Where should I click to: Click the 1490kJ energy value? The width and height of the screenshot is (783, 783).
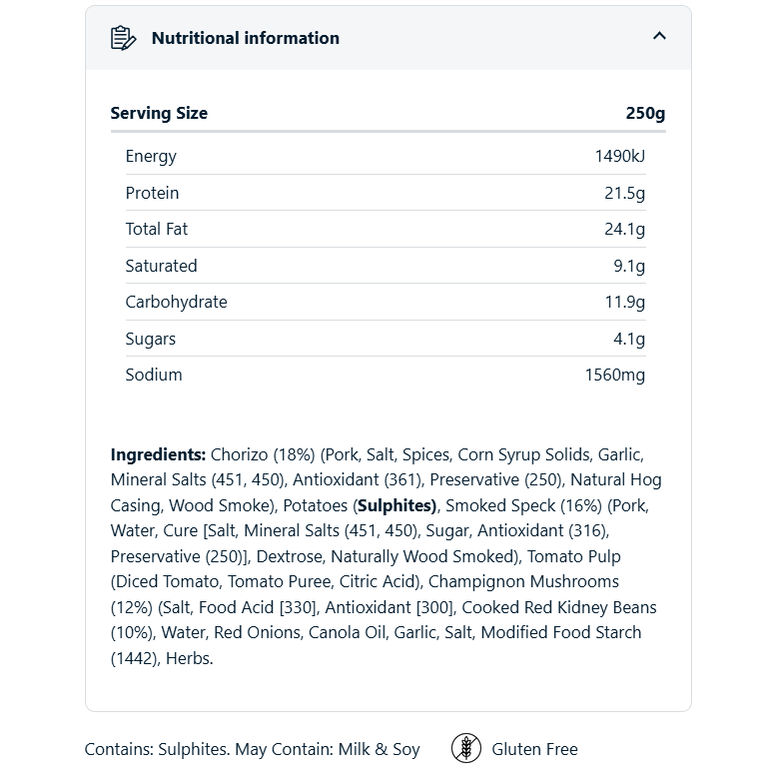pos(620,156)
